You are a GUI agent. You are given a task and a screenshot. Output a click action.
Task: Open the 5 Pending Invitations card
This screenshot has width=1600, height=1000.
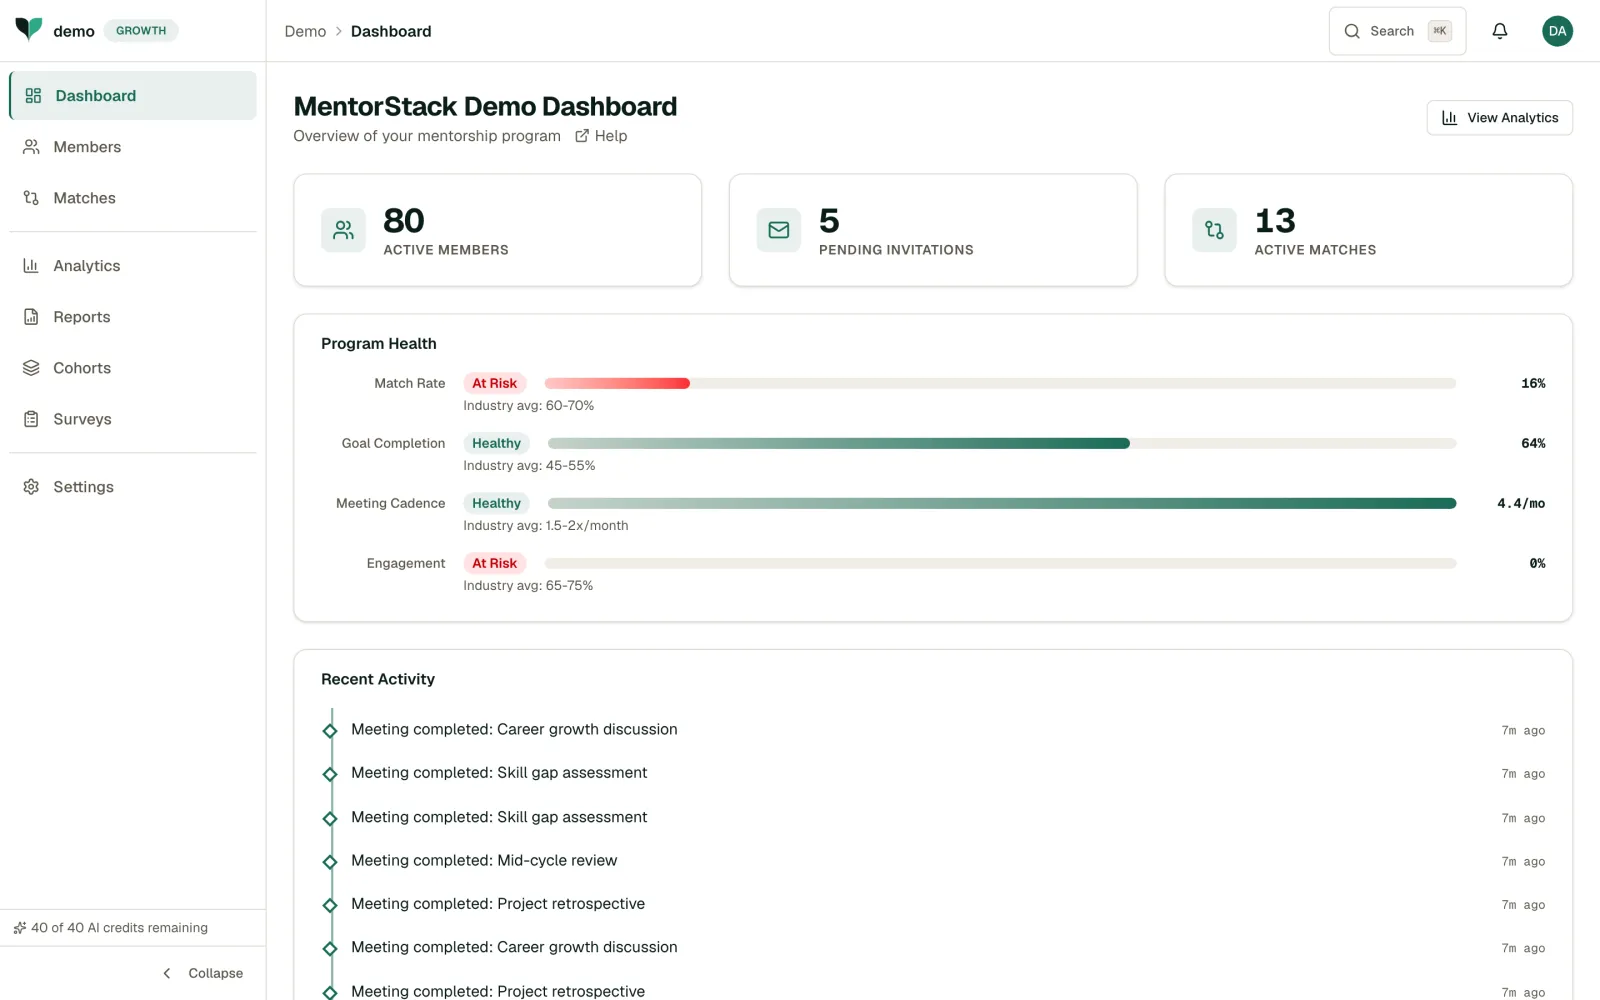933,230
